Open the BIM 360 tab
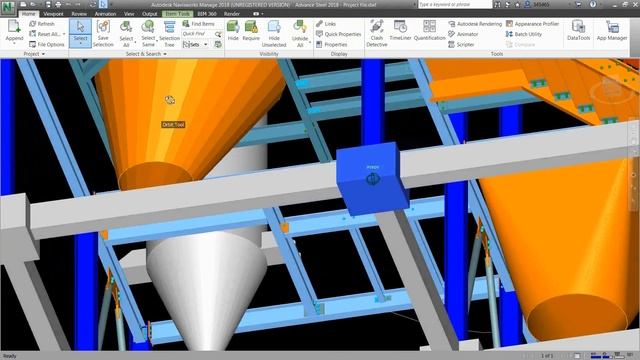The height and width of the screenshot is (360, 640). pos(207,14)
